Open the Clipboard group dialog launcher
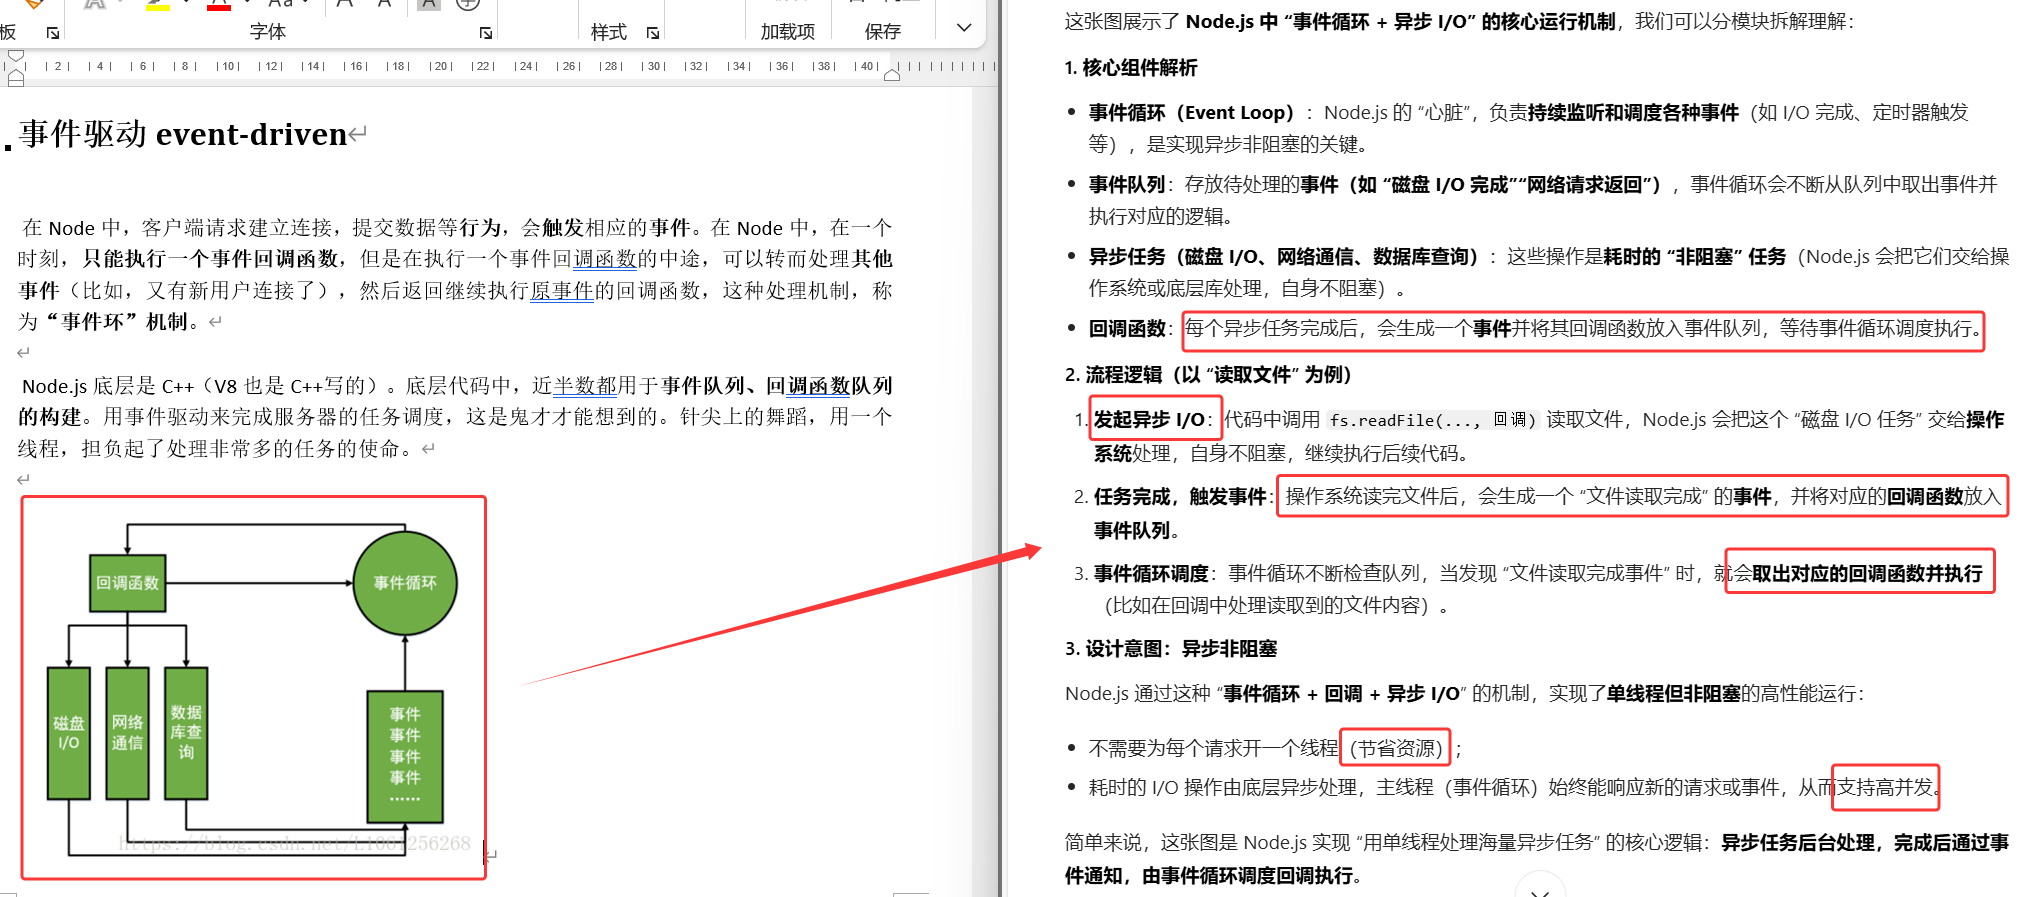 [53, 33]
